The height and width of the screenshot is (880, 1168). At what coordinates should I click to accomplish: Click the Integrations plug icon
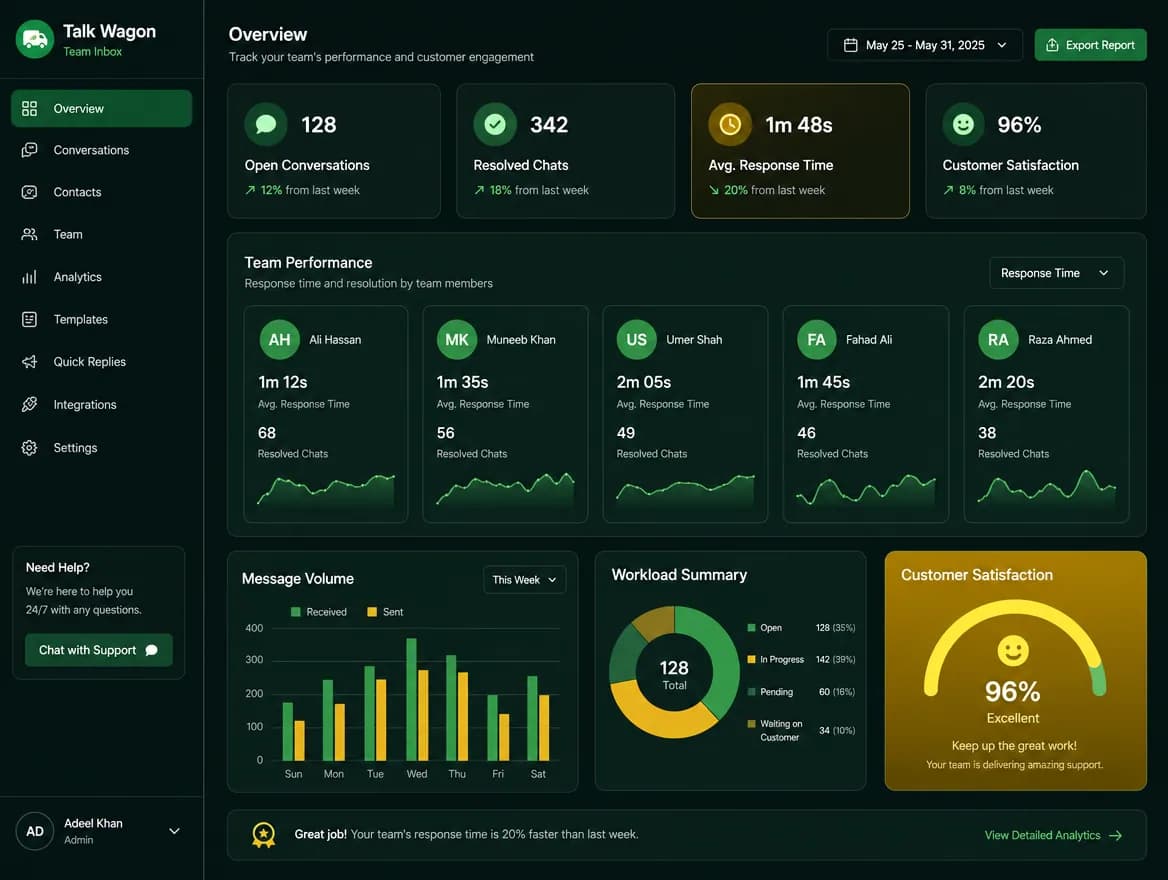tap(29, 405)
